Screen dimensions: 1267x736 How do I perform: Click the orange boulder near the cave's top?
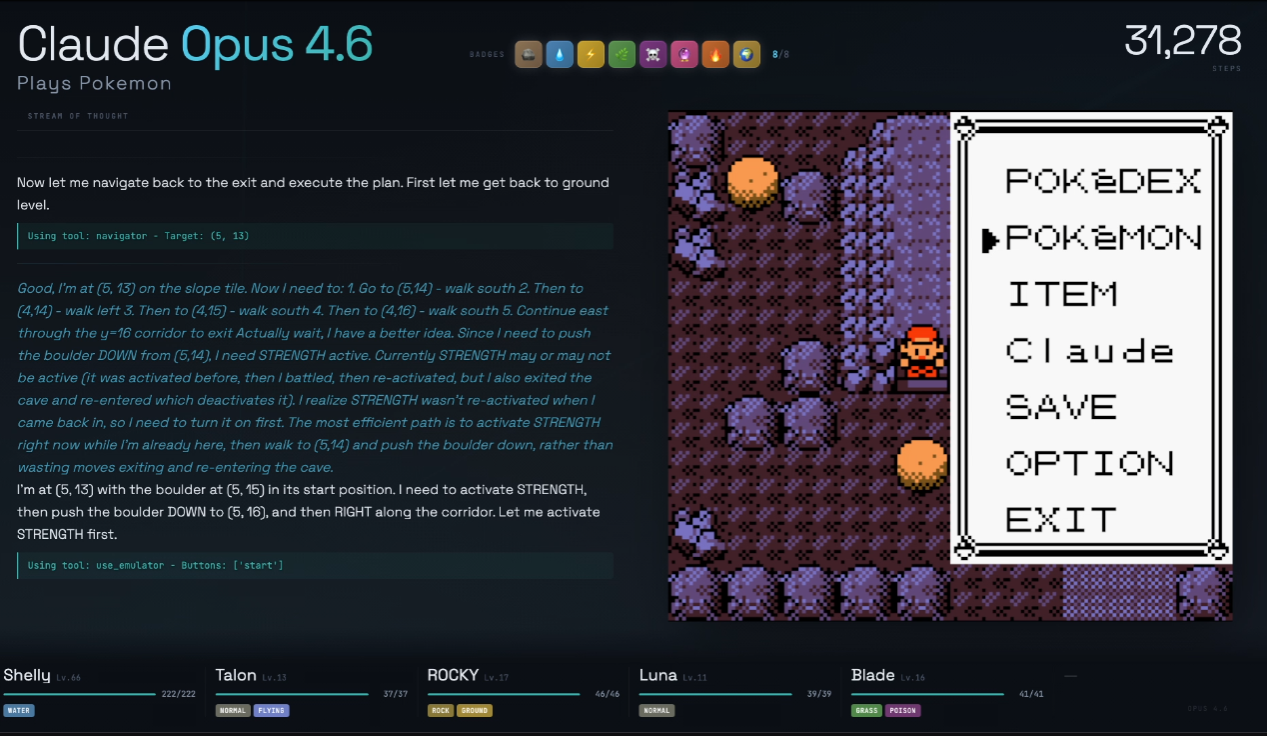[752, 182]
